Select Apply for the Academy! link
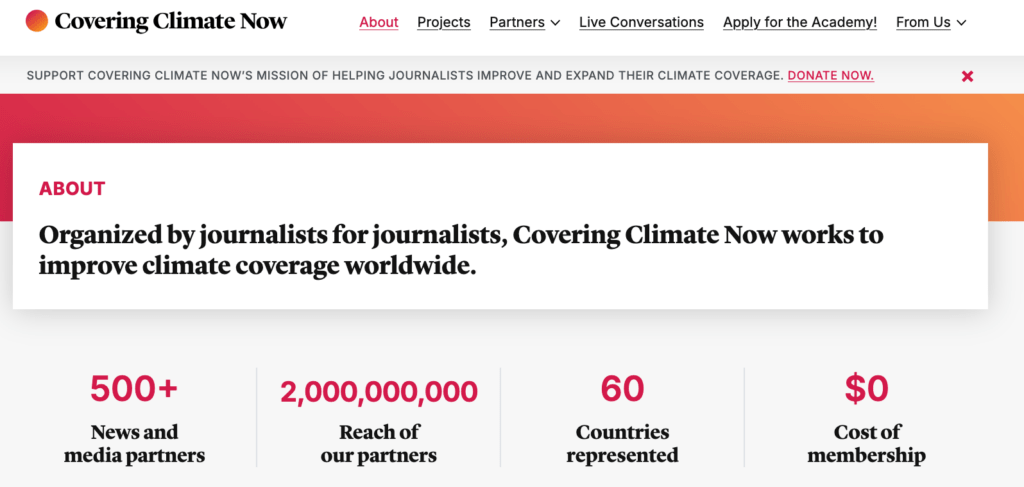The image size is (1024, 487). (800, 22)
